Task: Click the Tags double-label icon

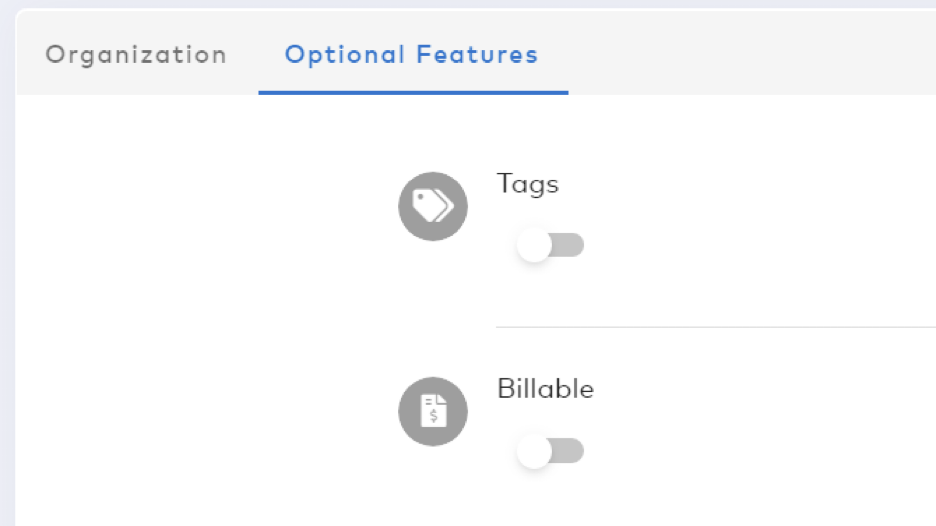Action: click(433, 206)
